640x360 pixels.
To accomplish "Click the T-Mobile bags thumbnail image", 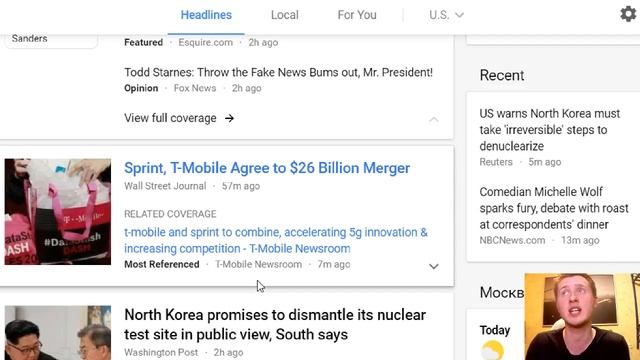I will pyautogui.click(x=58, y=211).
